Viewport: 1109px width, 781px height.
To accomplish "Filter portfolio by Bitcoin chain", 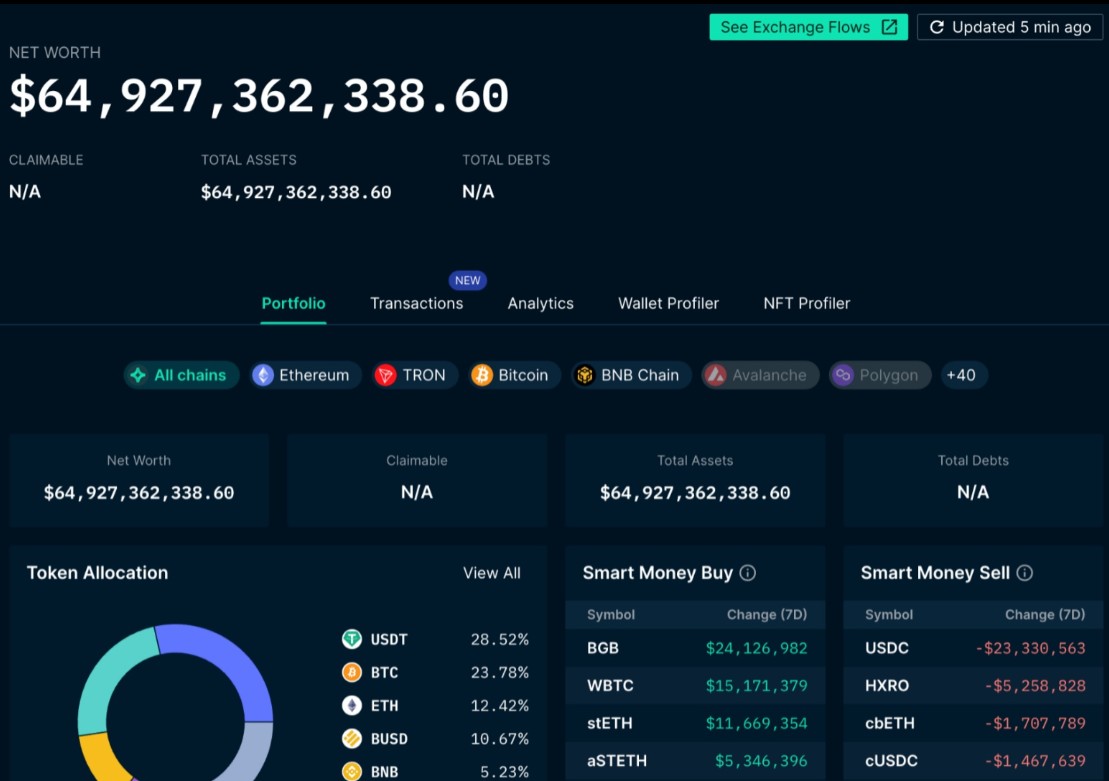I will pos(514,375).
